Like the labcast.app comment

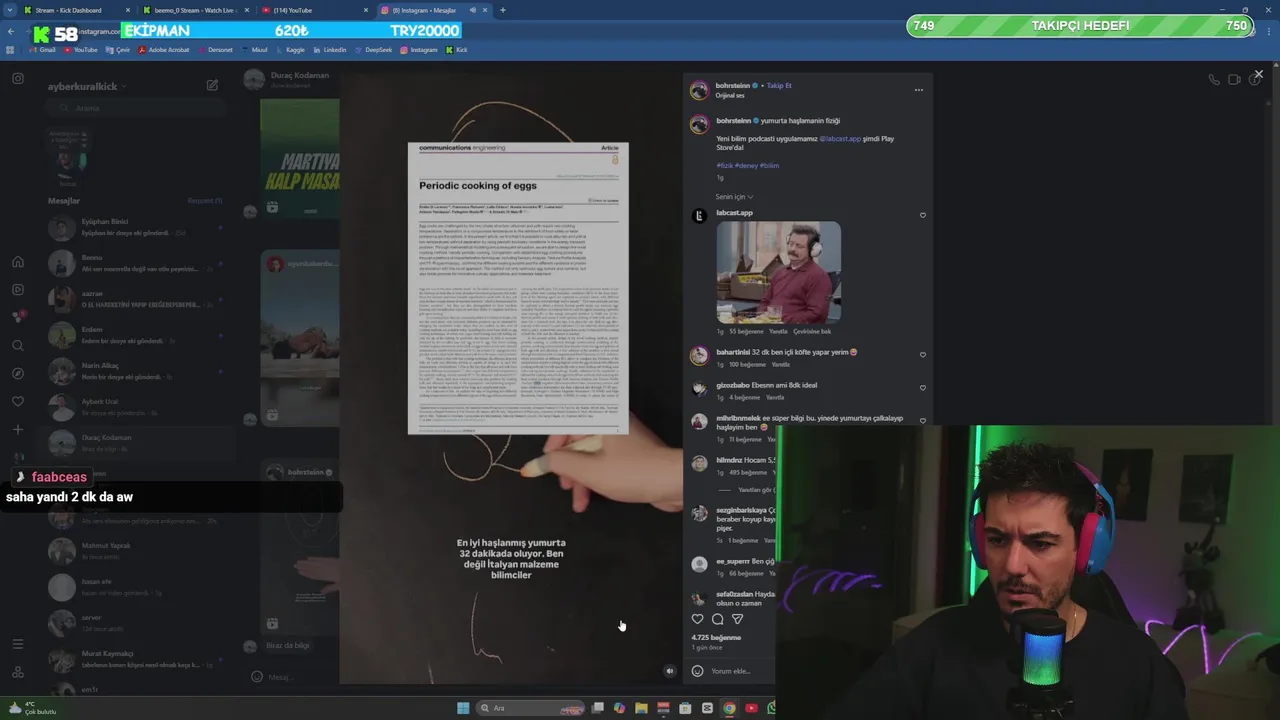(x=922, y=215)
